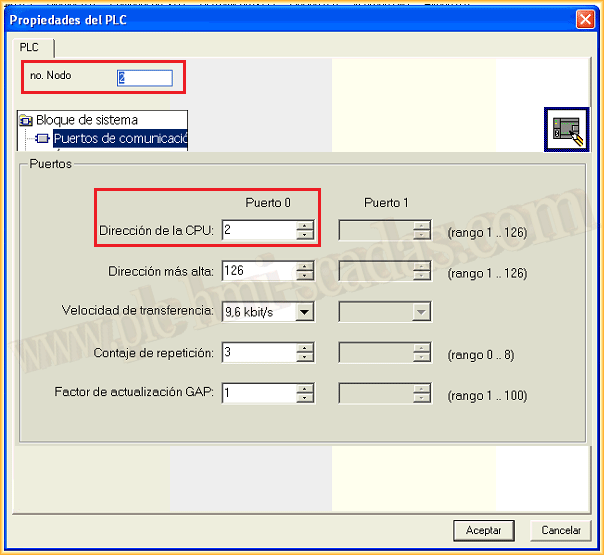Image resolution: width=604 pixels, height=555 pixels.
Task: Increase Factor de actualización GAP value
Action: click(305, 389)
